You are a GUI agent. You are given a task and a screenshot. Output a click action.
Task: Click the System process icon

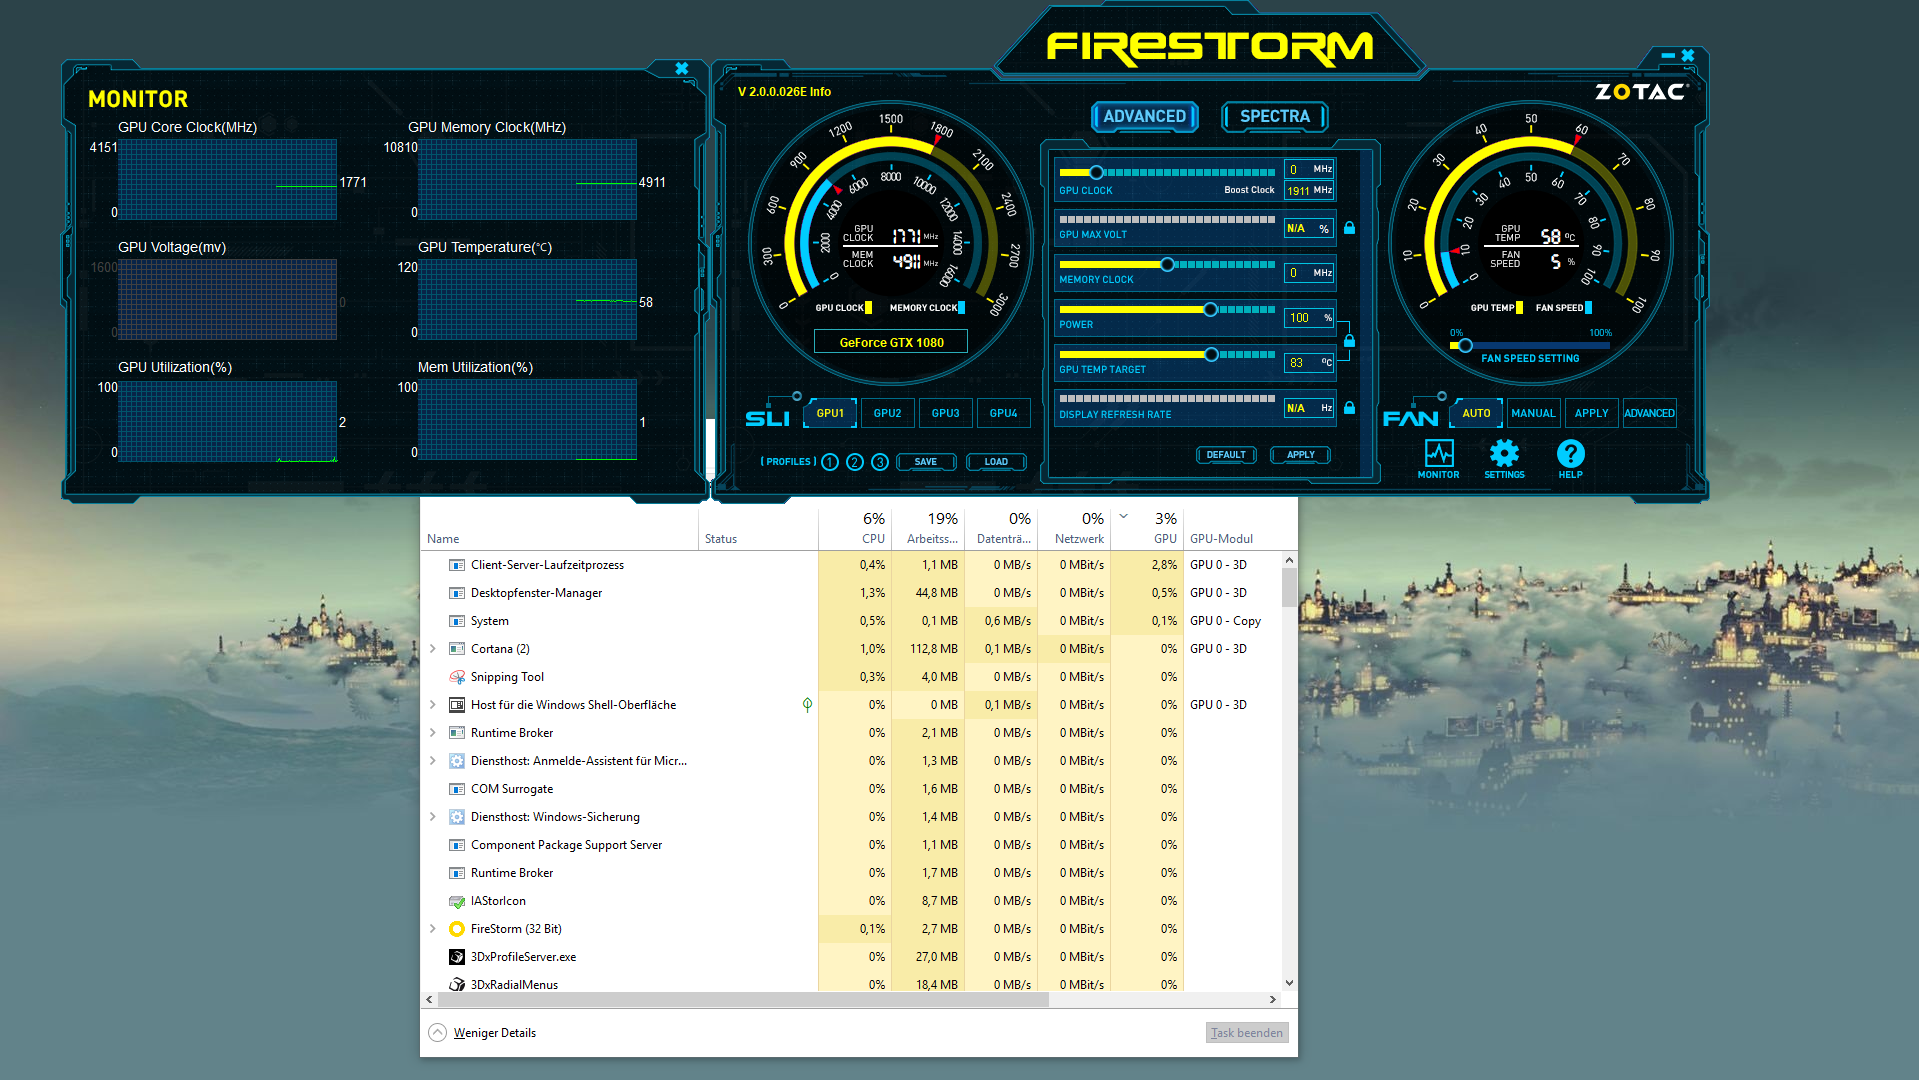457,621
